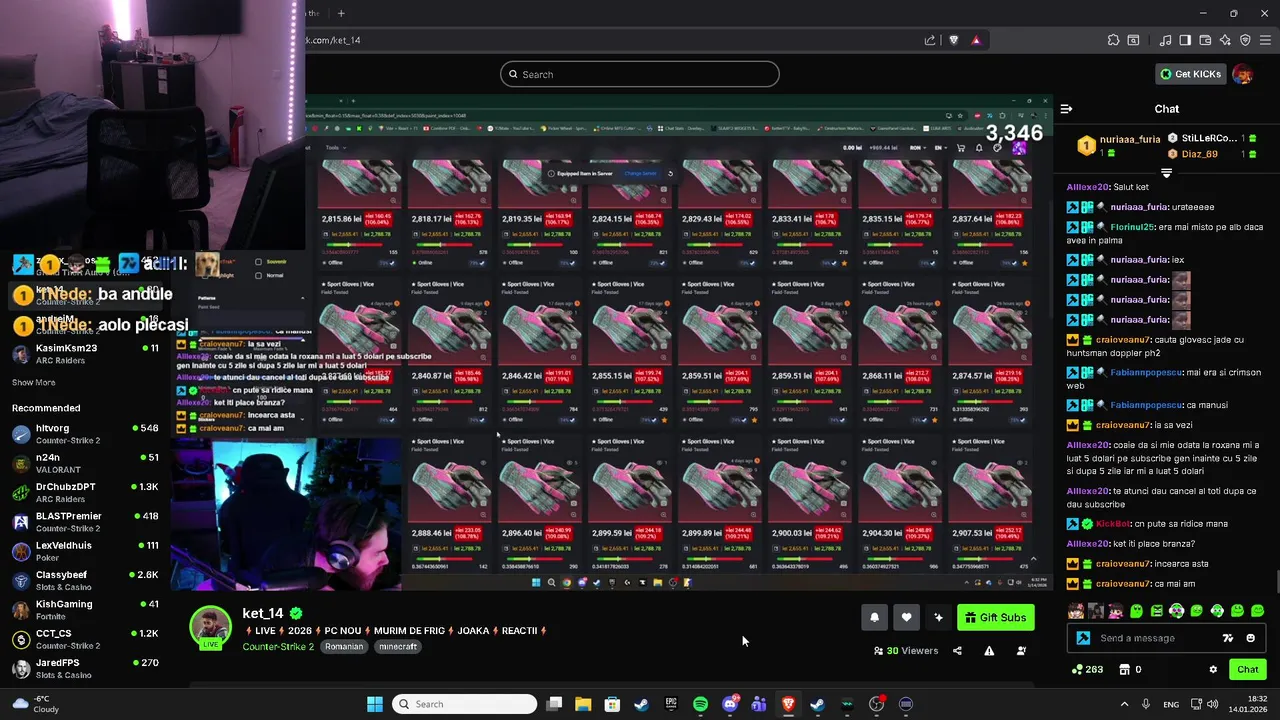Open the Brave Wallet icon

click(x=1205, y=40)
